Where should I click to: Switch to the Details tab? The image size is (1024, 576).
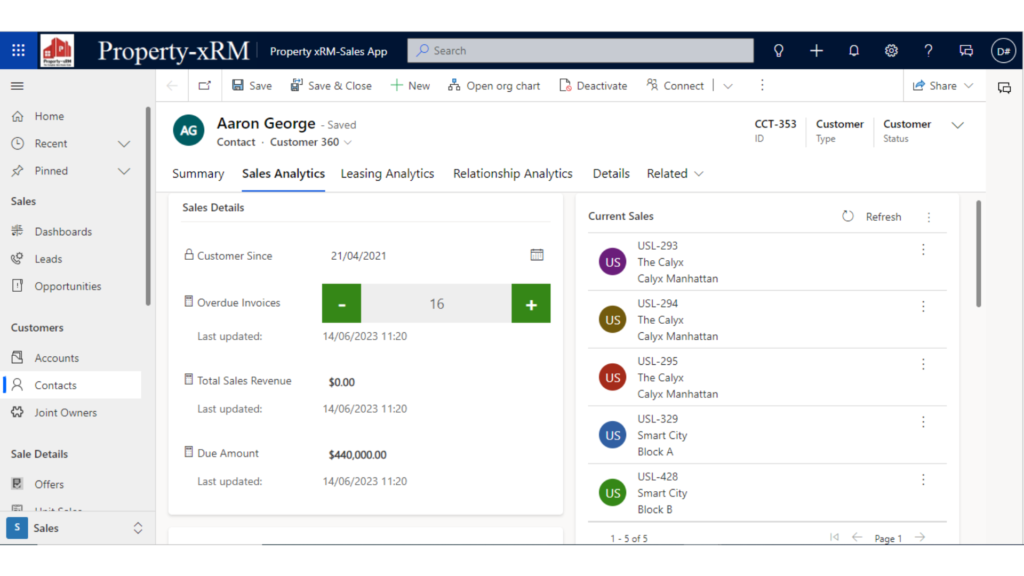click(x=611, y=174)
